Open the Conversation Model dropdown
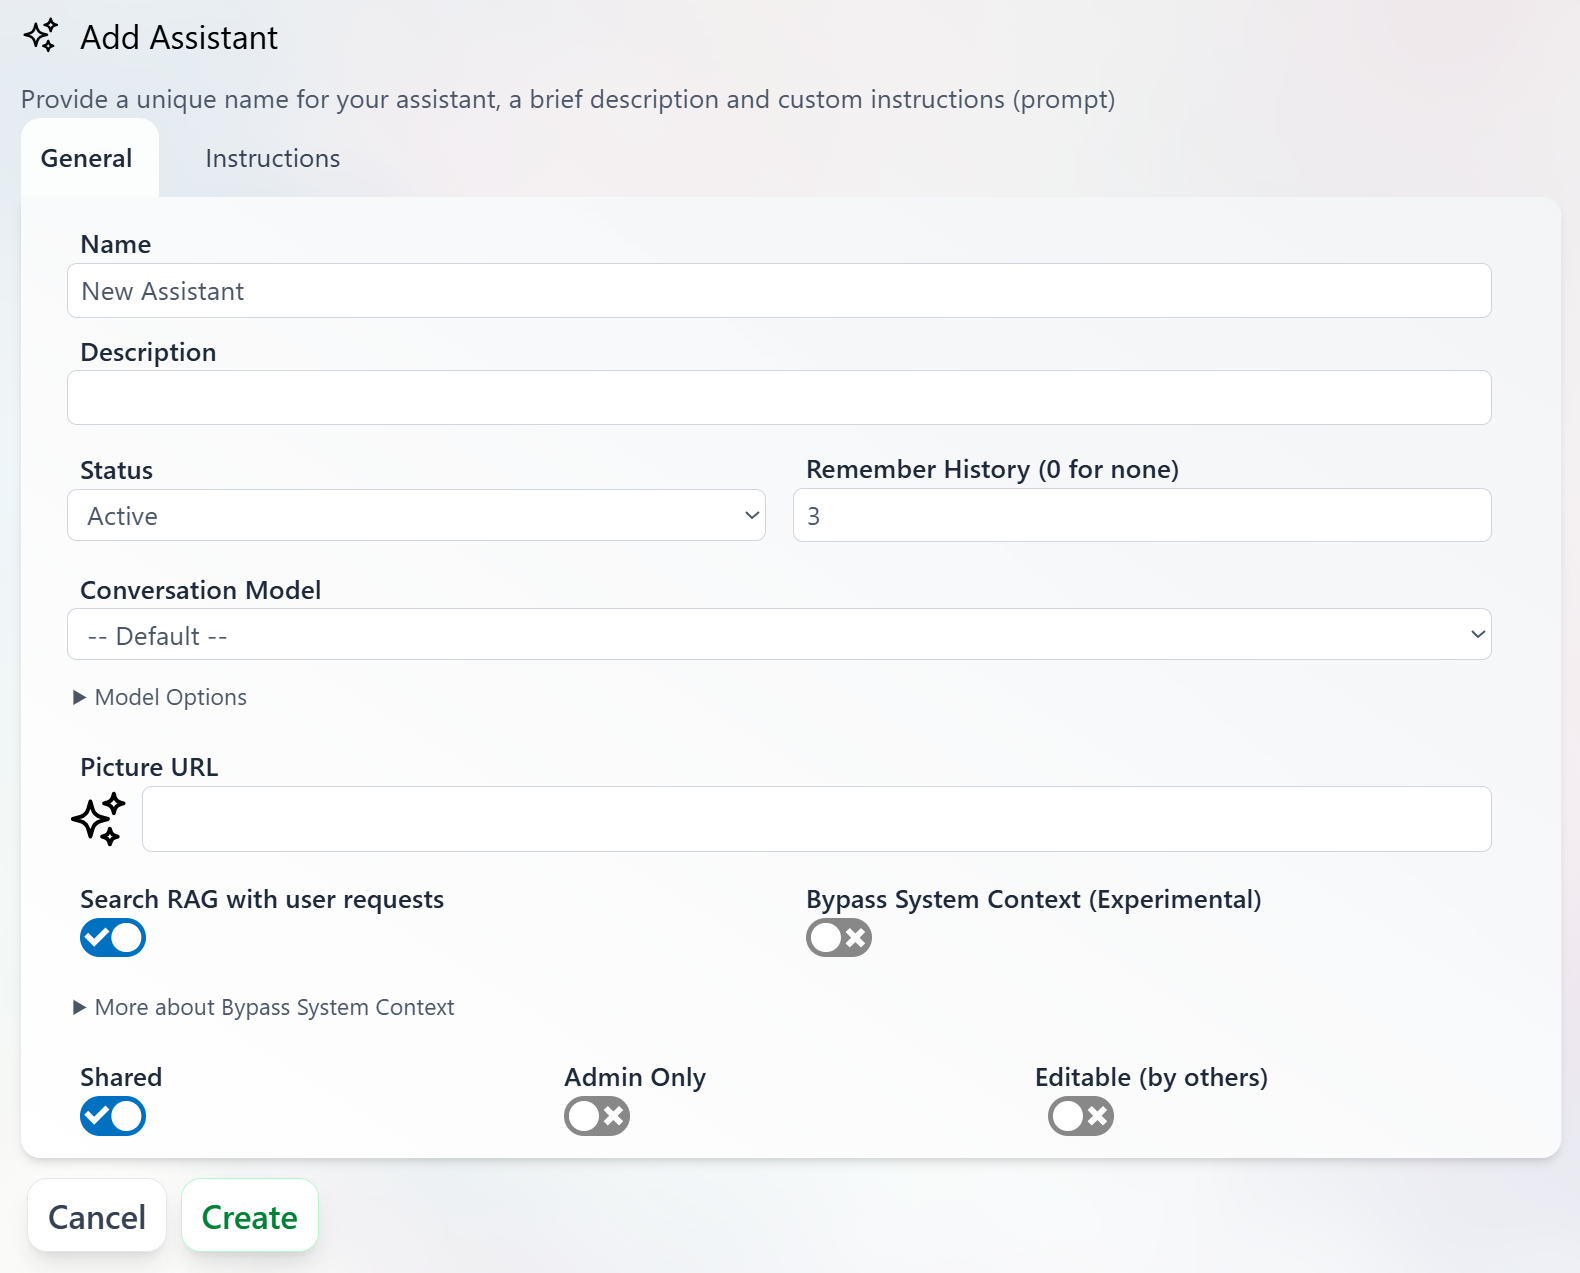 pyautogui.click(x=779, y=635)
